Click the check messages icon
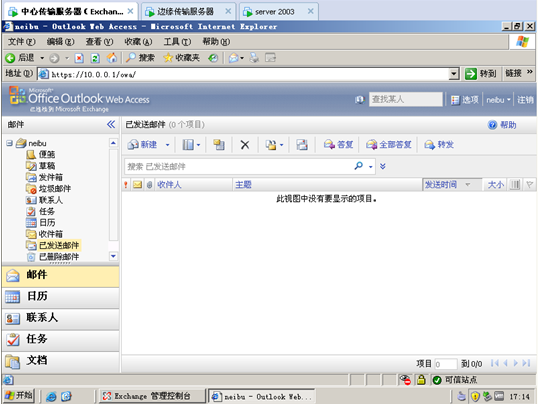The height and width of the screenshot is (404, 538). (x=302, y=145)
